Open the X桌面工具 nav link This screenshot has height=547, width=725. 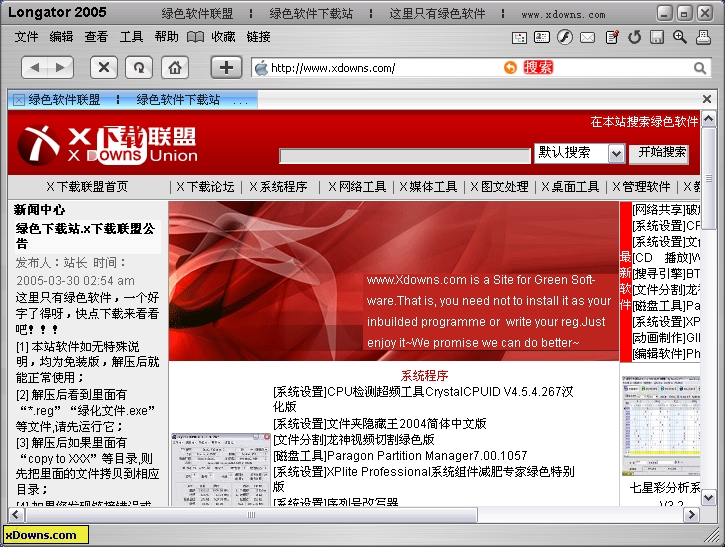click(570, 187)
